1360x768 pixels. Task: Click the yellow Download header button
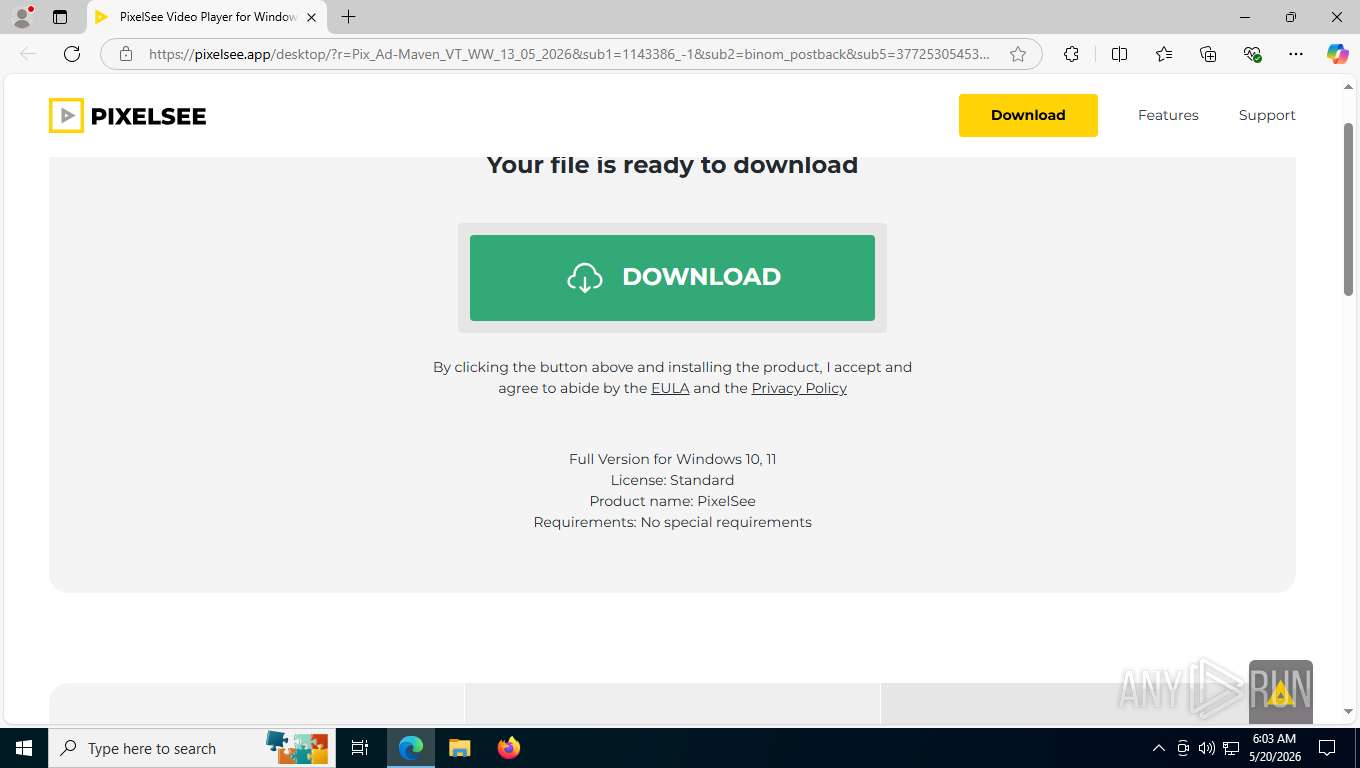1028,115
